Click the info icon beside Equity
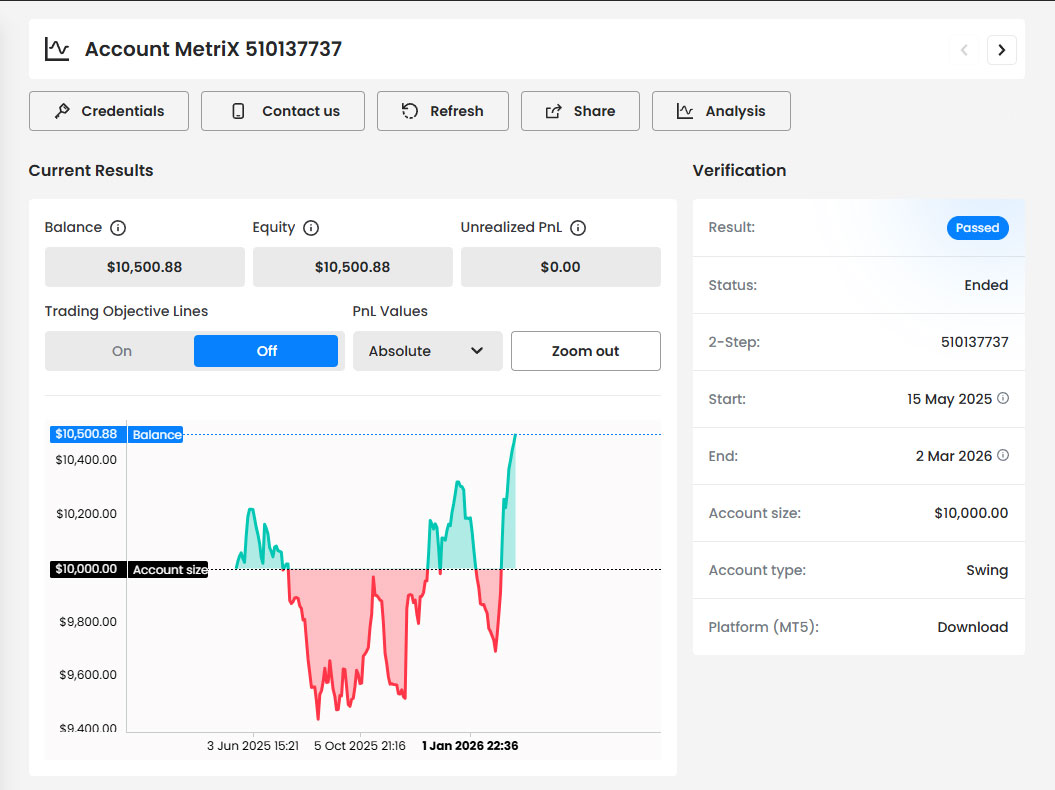This screenshot has height=790, width=1055. [x=311, y=228]
